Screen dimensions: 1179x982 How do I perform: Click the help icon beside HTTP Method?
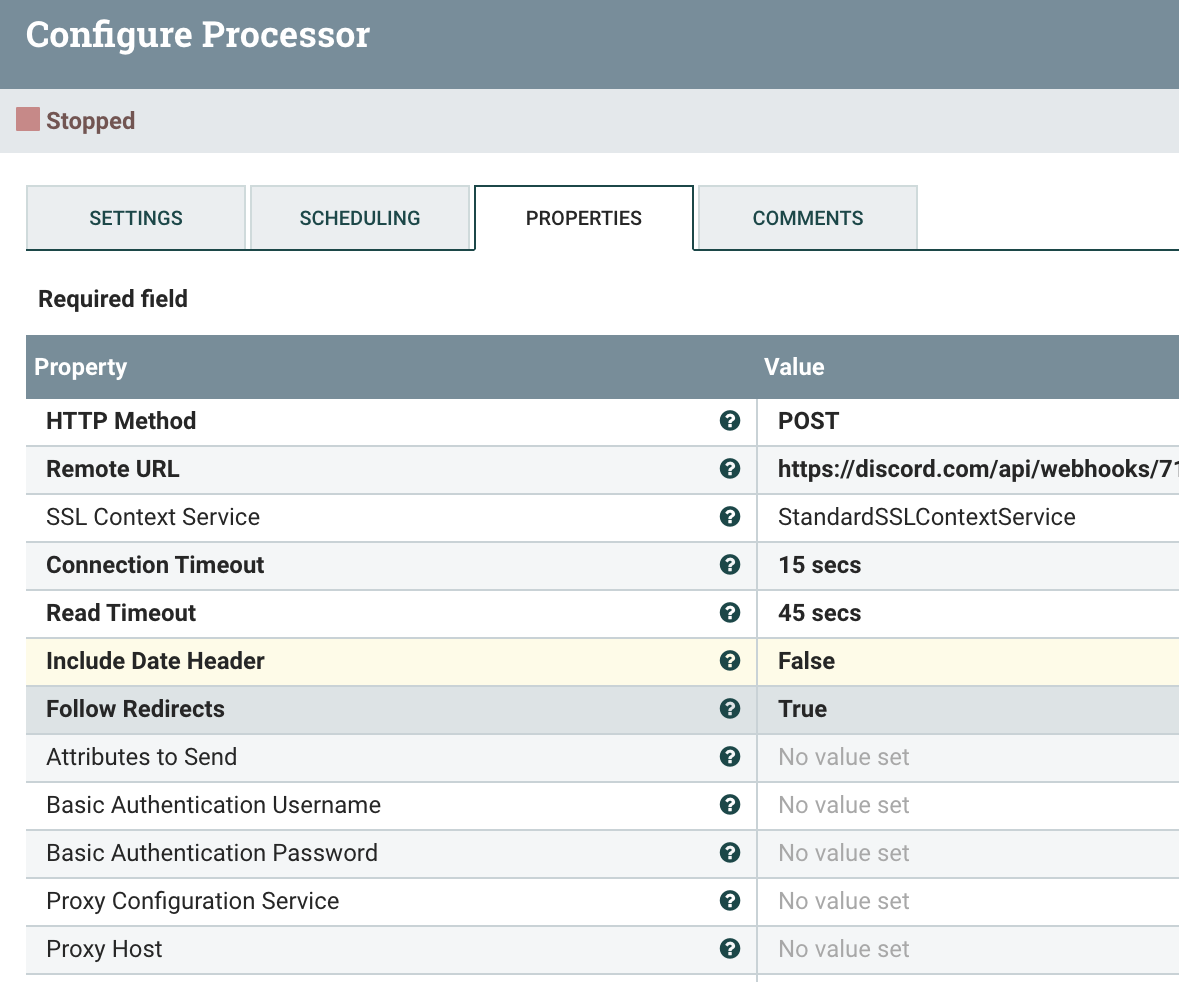click(x=730, y=421)
